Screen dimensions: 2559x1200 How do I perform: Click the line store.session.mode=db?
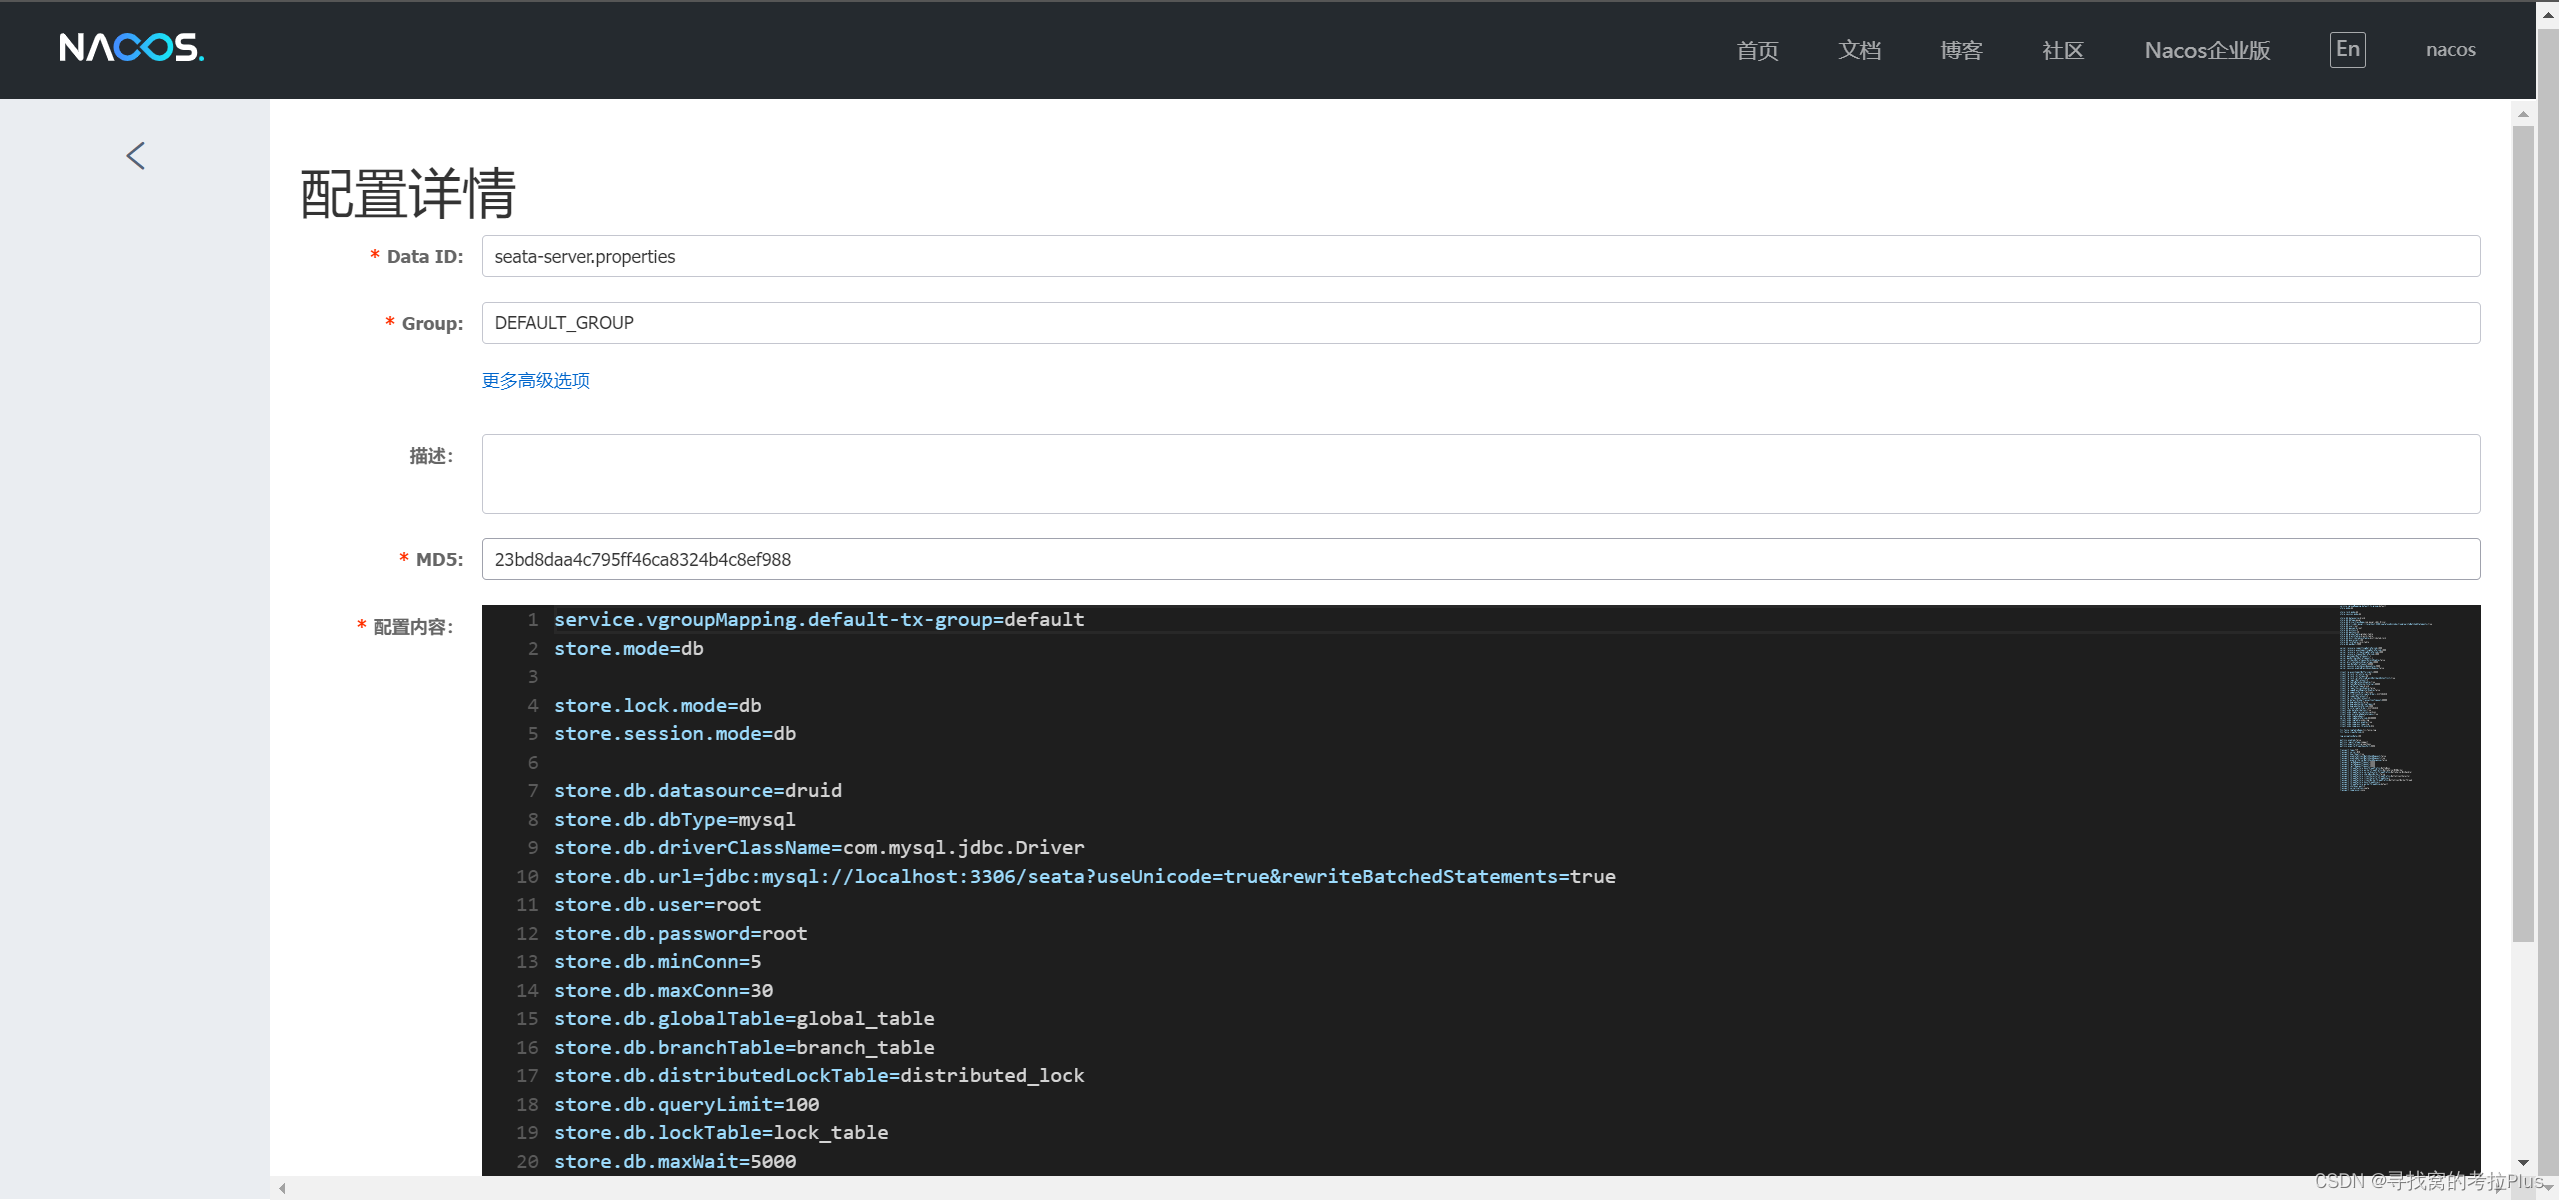[x=675, y=733]
